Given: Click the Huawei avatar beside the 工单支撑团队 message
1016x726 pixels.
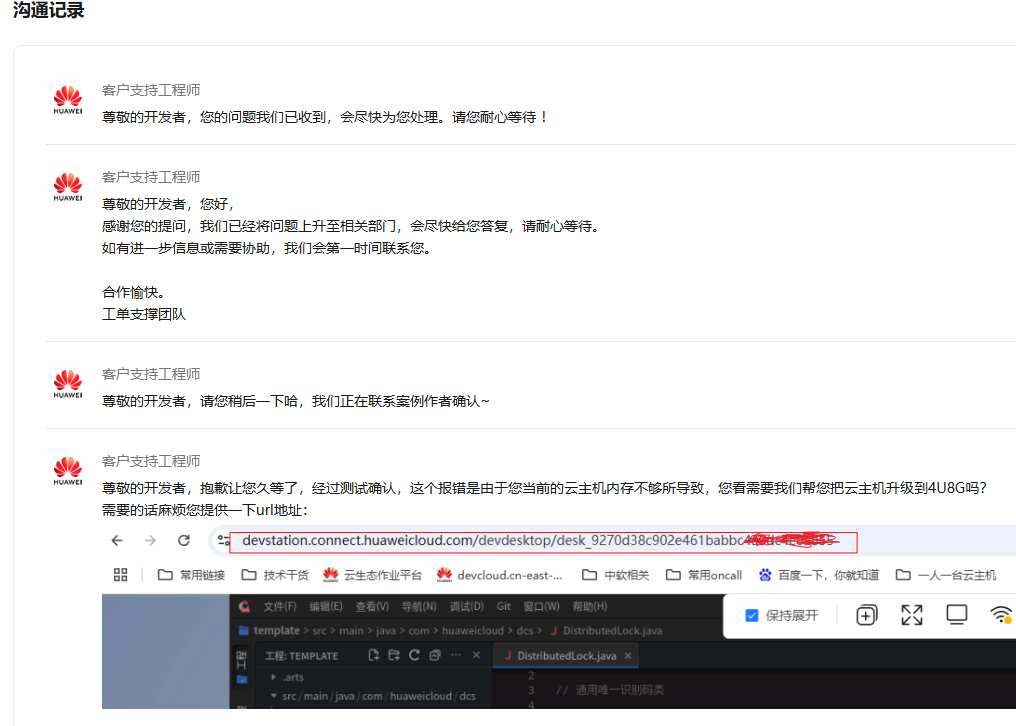Looking at the screenshot, I should [x=68, y=187].
